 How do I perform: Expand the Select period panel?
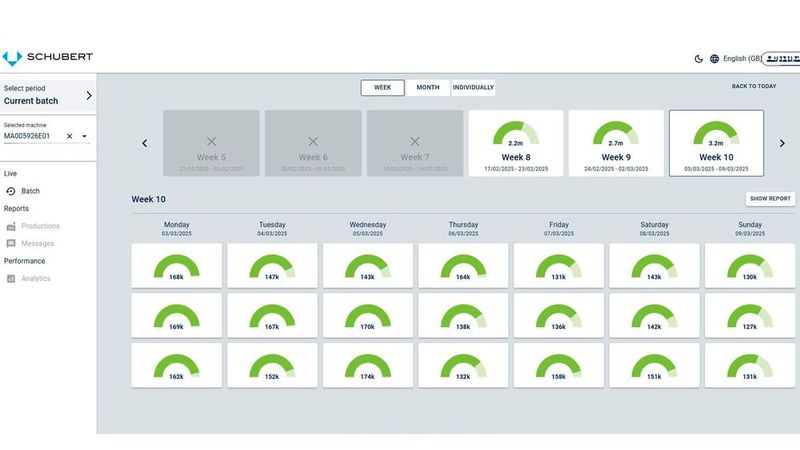click(88, 96)
